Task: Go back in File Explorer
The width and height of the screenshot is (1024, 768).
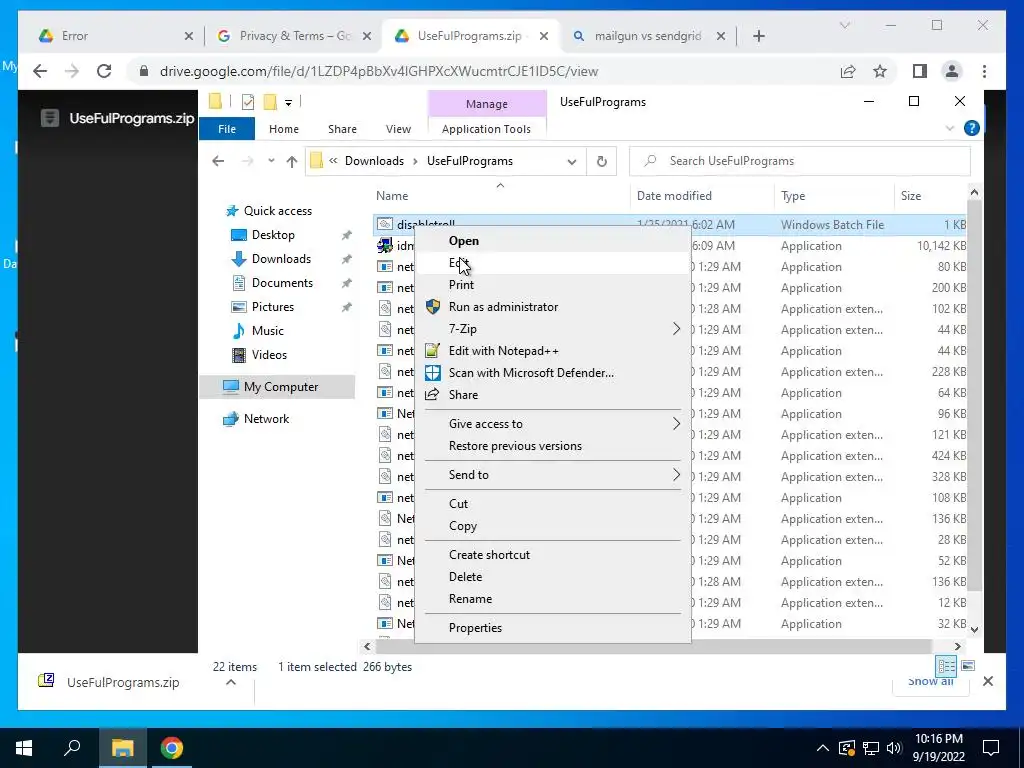Action: (x=218, y=161)
